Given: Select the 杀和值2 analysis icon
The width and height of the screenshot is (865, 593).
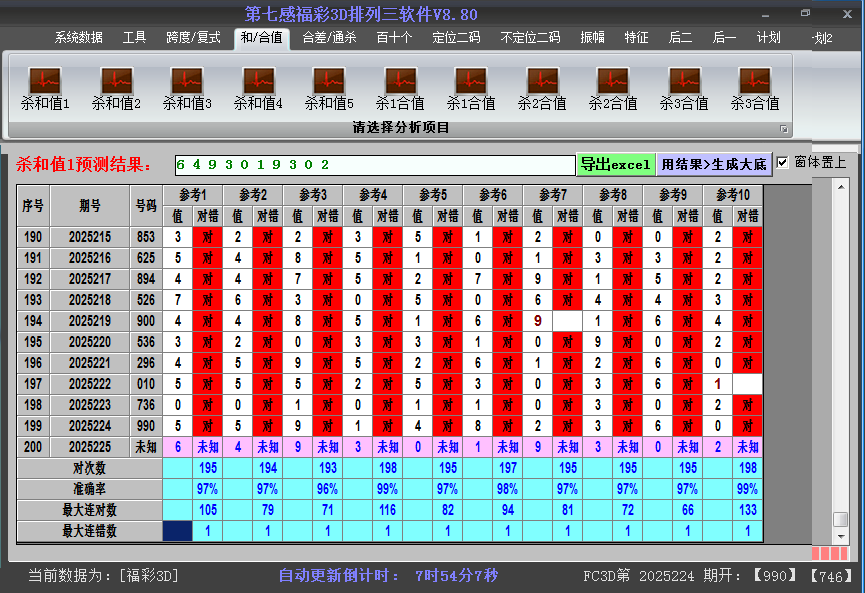Looking at the screenshot, I should click(x=116, y=82).
